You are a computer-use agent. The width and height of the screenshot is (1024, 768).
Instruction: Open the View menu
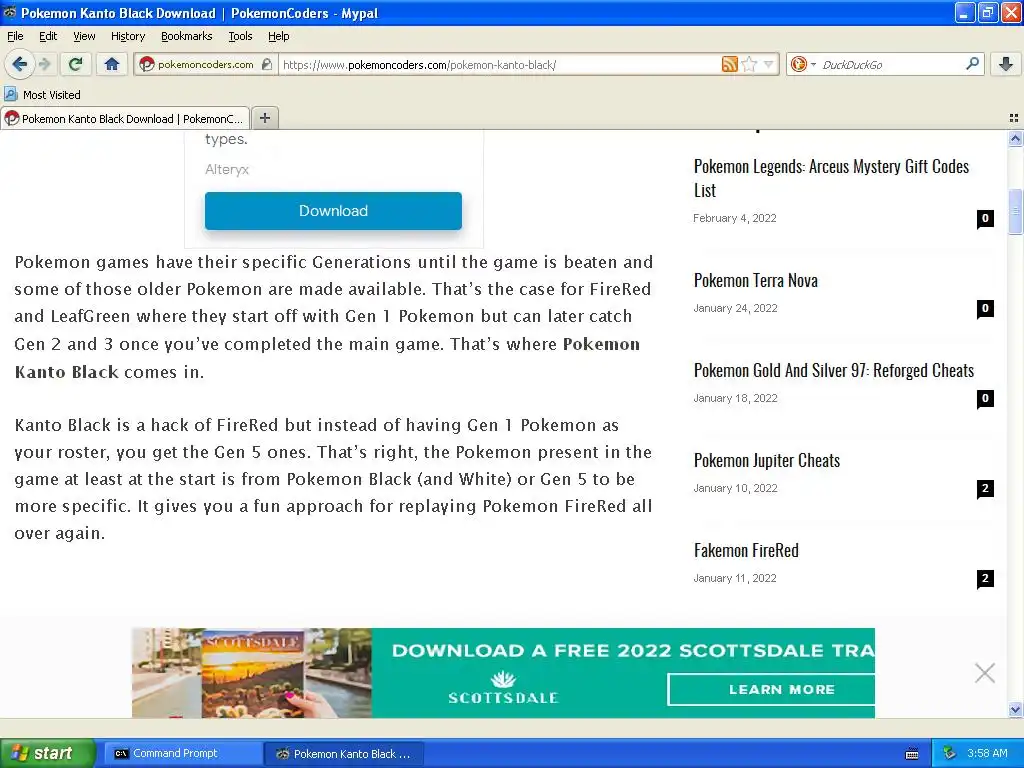click(84, 36)
